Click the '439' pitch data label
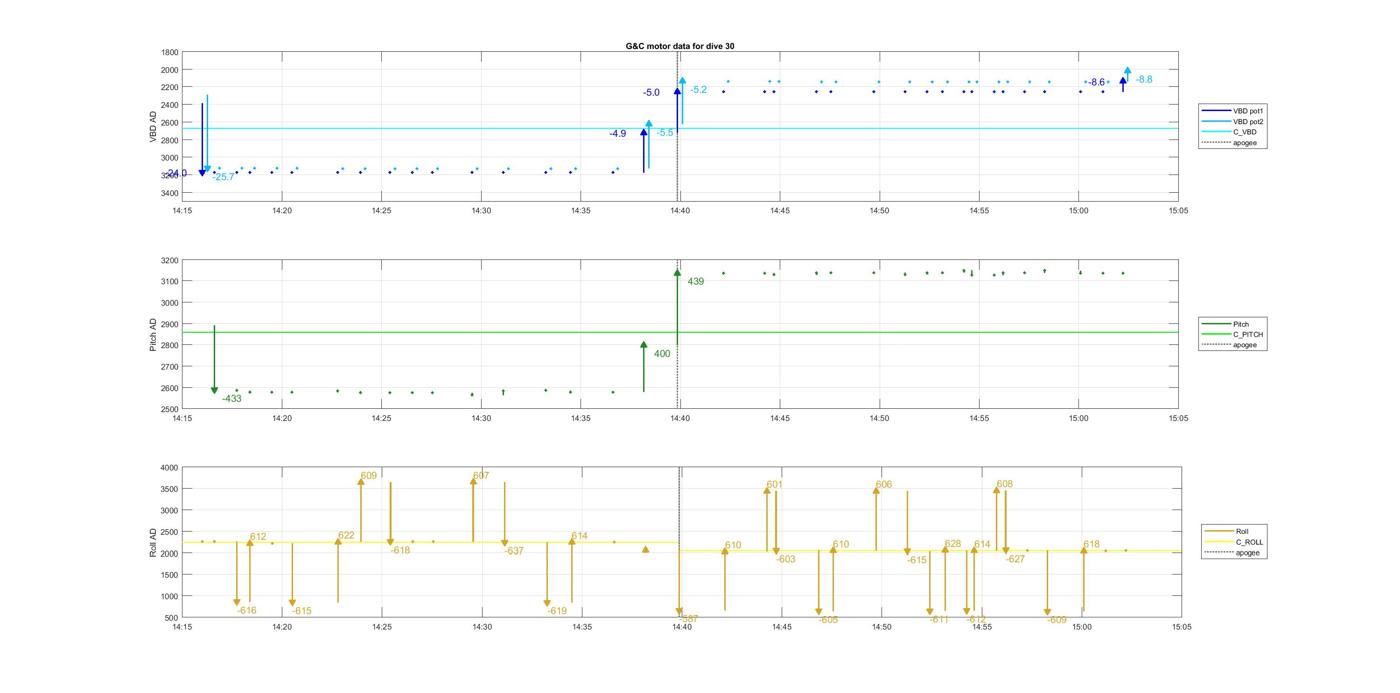 pyautogui.click(x=695, y=282)
